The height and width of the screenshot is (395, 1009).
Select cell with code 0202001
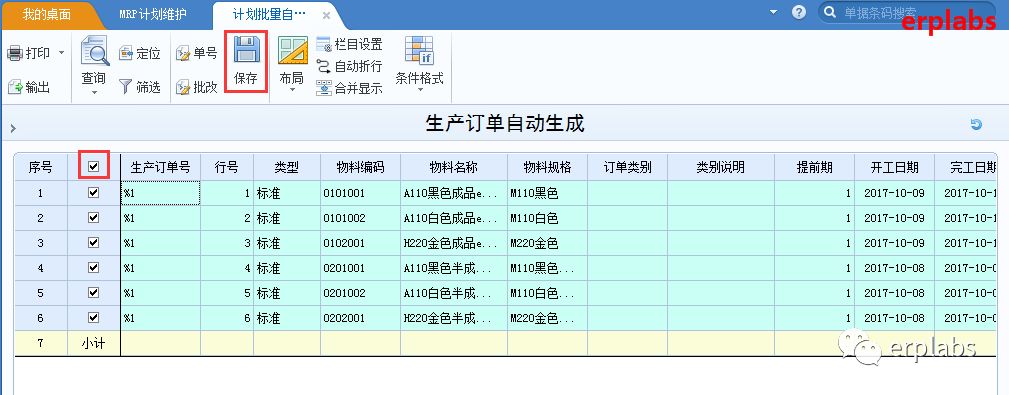pos(360,318)
